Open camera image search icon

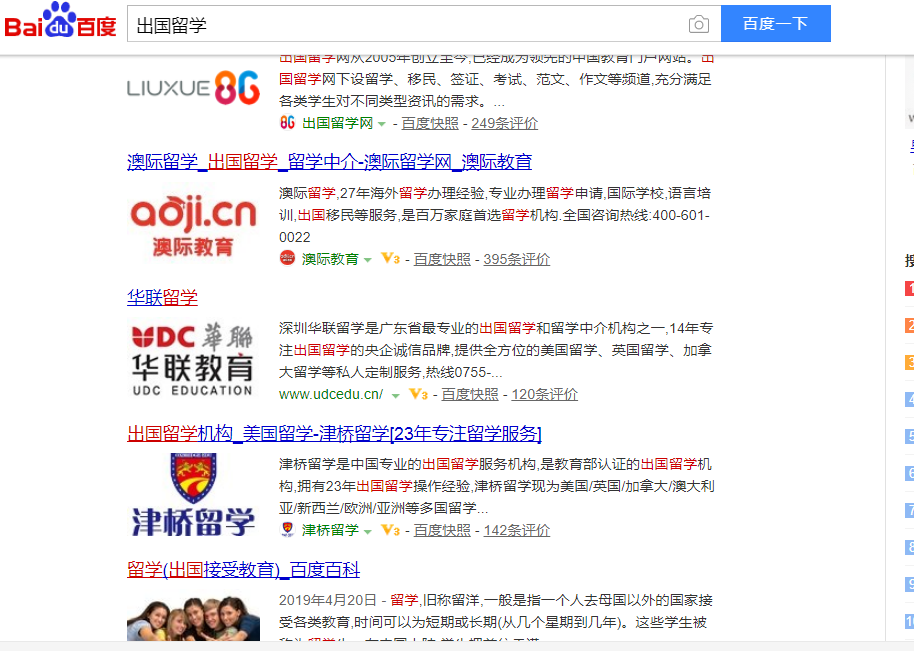698,24
